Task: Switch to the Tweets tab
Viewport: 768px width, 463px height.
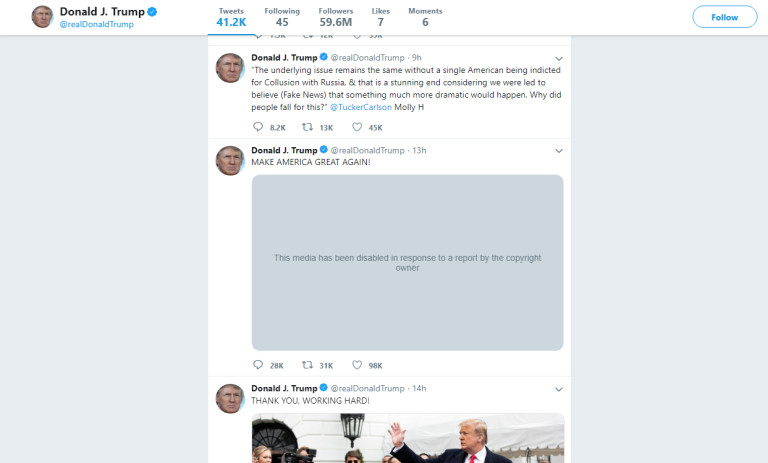Action: [x=231, y=17]
